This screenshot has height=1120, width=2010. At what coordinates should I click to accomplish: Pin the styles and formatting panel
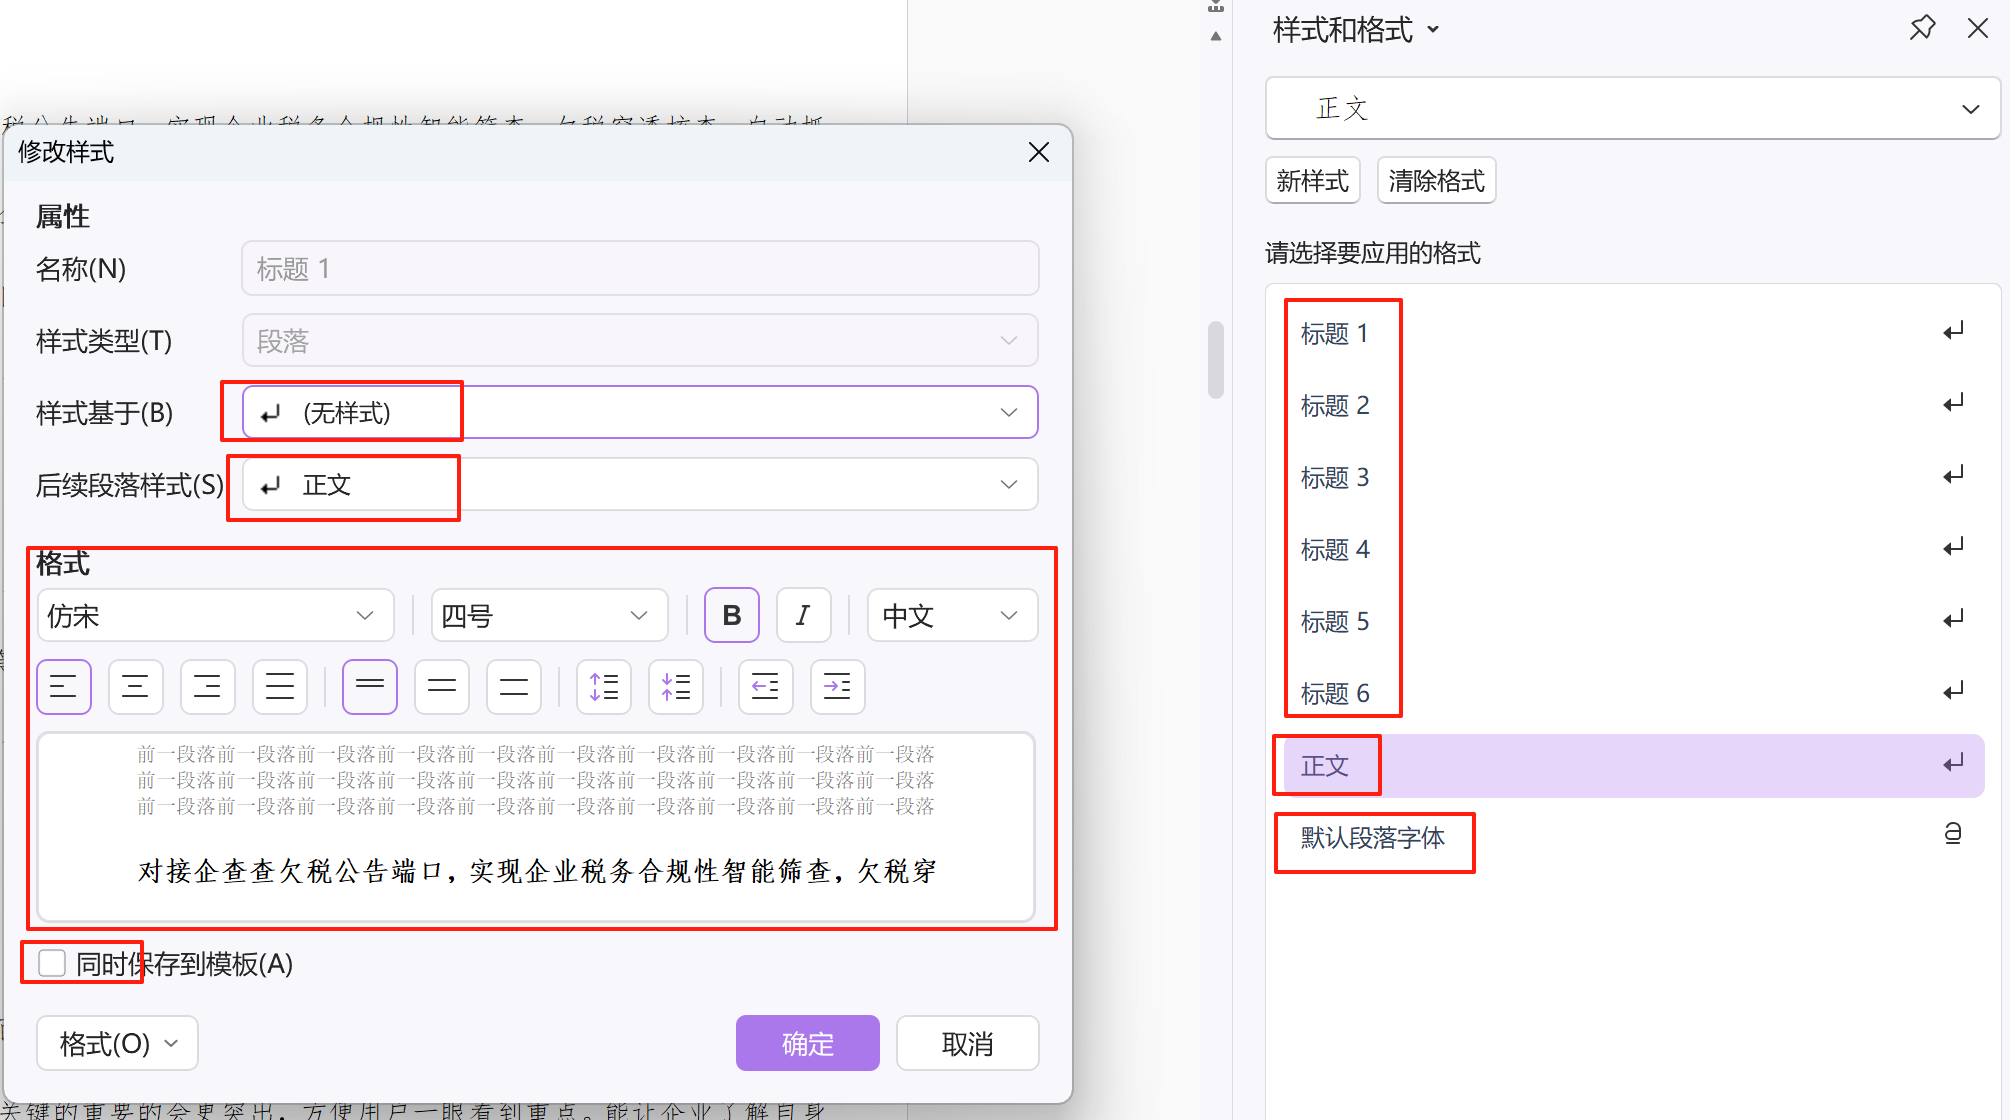1921,29
